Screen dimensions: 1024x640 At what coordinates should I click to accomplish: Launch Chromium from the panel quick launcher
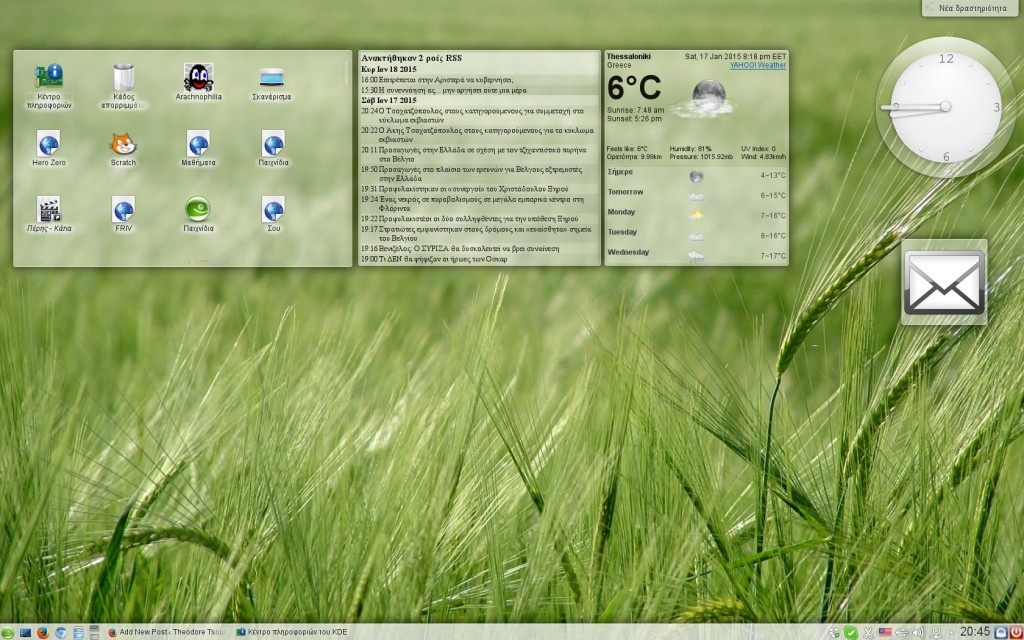click(61, 632)
